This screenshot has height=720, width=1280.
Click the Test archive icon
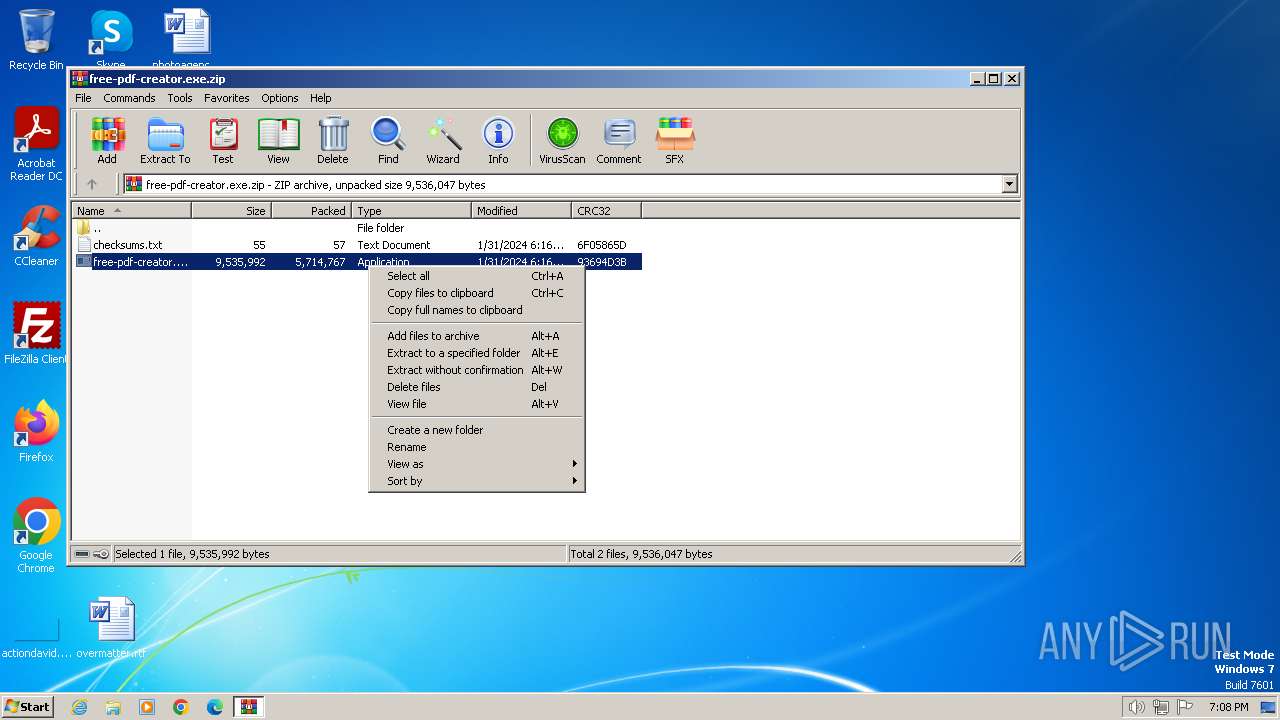[223, 140]
